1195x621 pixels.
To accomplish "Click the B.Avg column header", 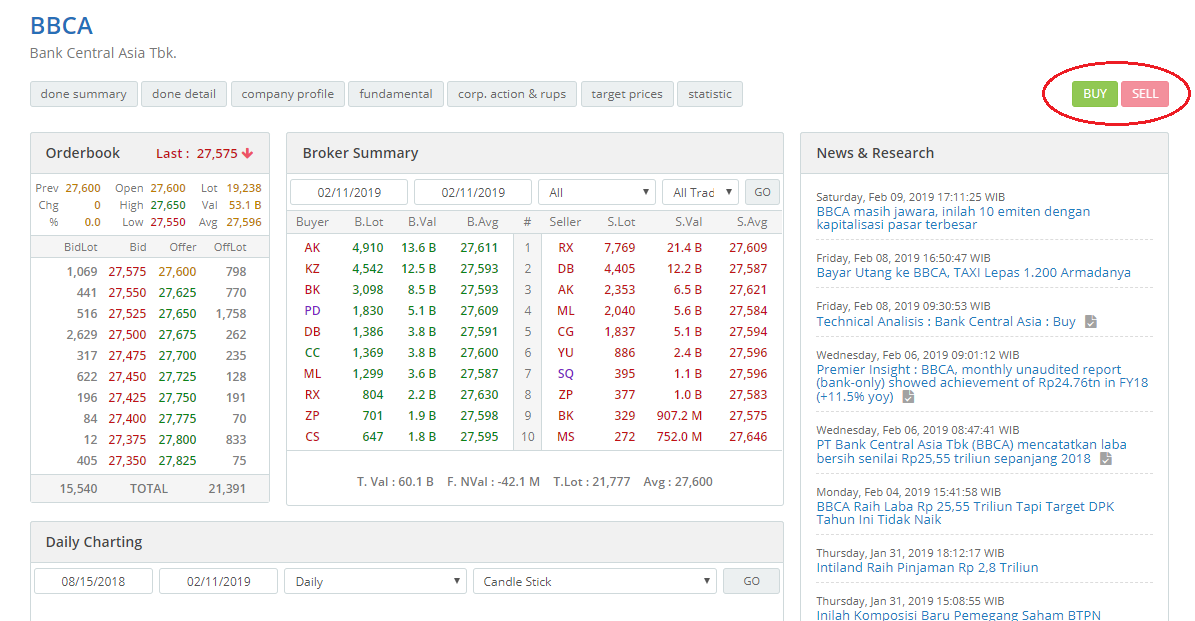I will pyautogui.click(x=482, y=222).
